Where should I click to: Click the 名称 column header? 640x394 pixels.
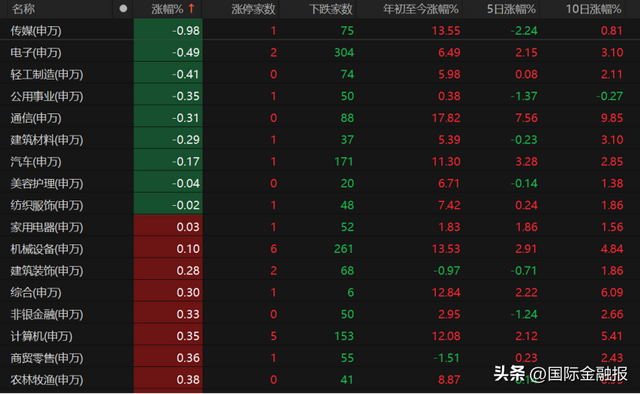(23, 9)
